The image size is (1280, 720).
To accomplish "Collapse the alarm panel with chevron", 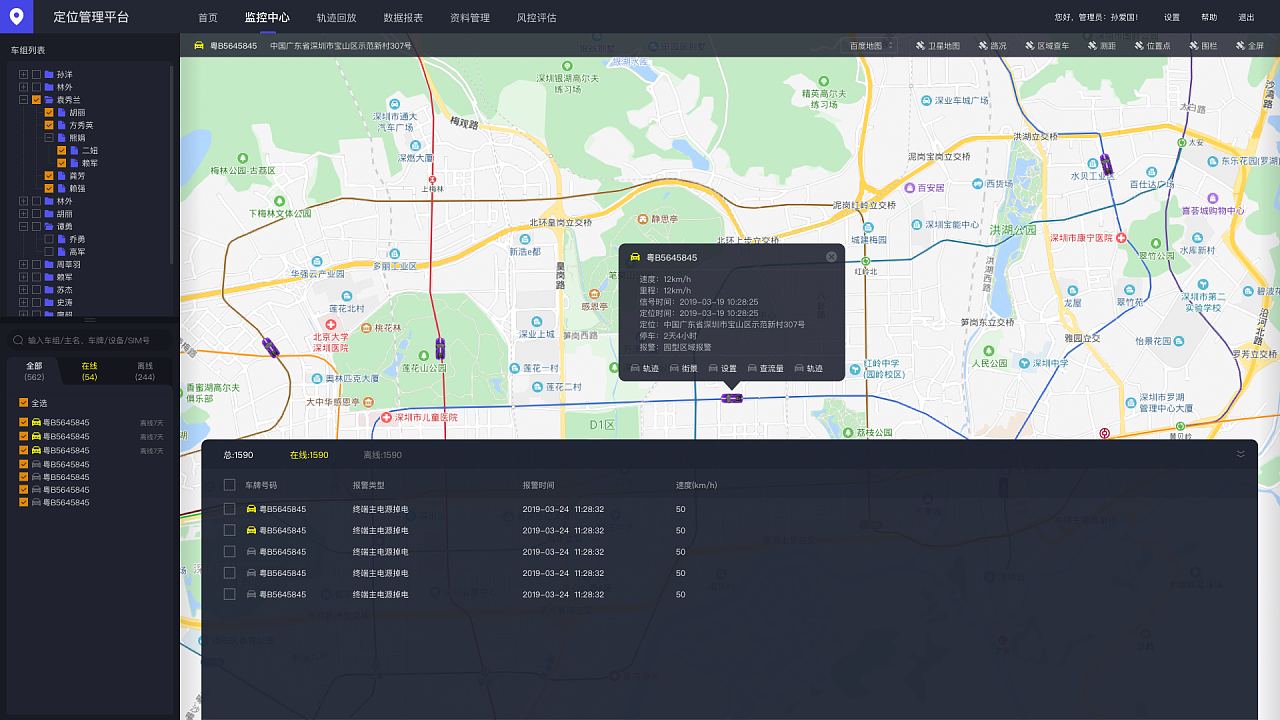I will pyautogui.click(x=1241, y=454).
